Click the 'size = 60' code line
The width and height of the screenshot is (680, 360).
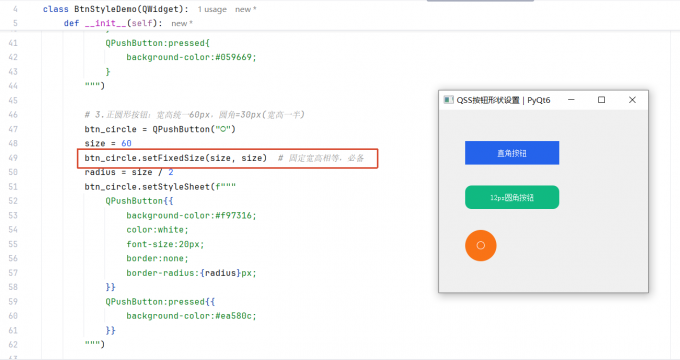tap(108, 144)
